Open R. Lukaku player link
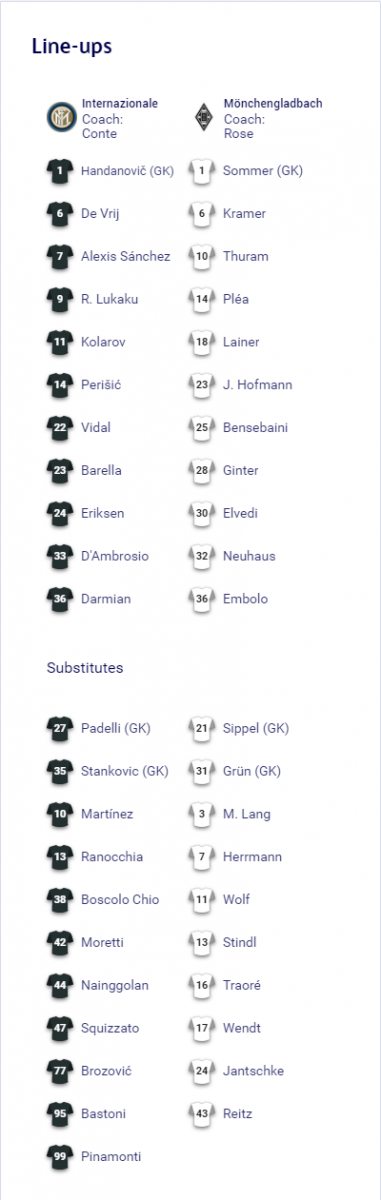Screen dimensions: 381x1200 click(x=109, y=299)
